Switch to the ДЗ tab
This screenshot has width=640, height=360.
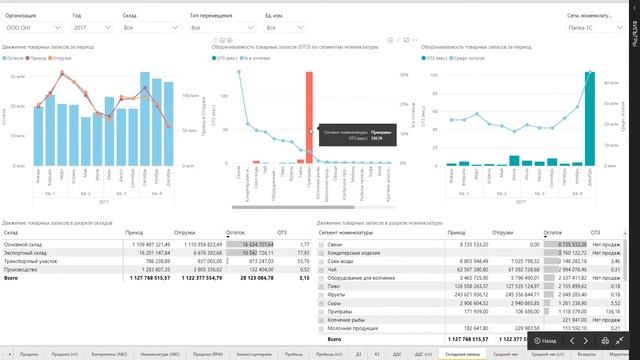(x=358, y=354)
